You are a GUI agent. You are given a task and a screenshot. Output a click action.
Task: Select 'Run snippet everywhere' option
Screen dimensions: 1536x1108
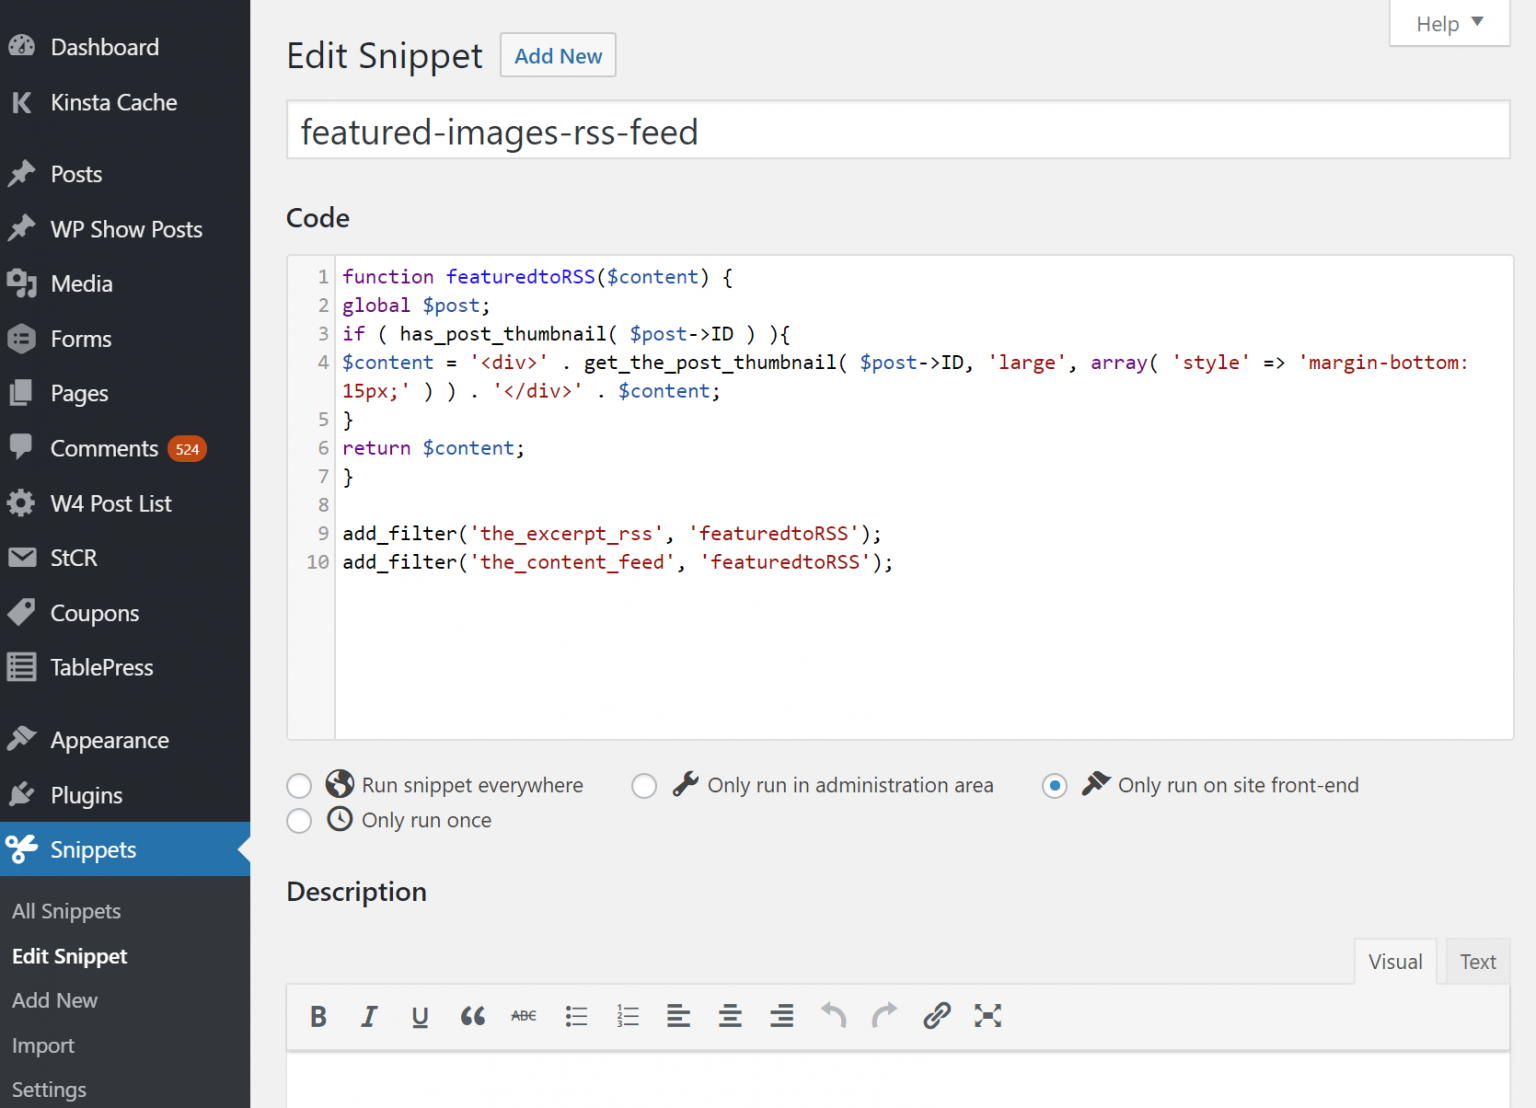(x=298, y=786)
